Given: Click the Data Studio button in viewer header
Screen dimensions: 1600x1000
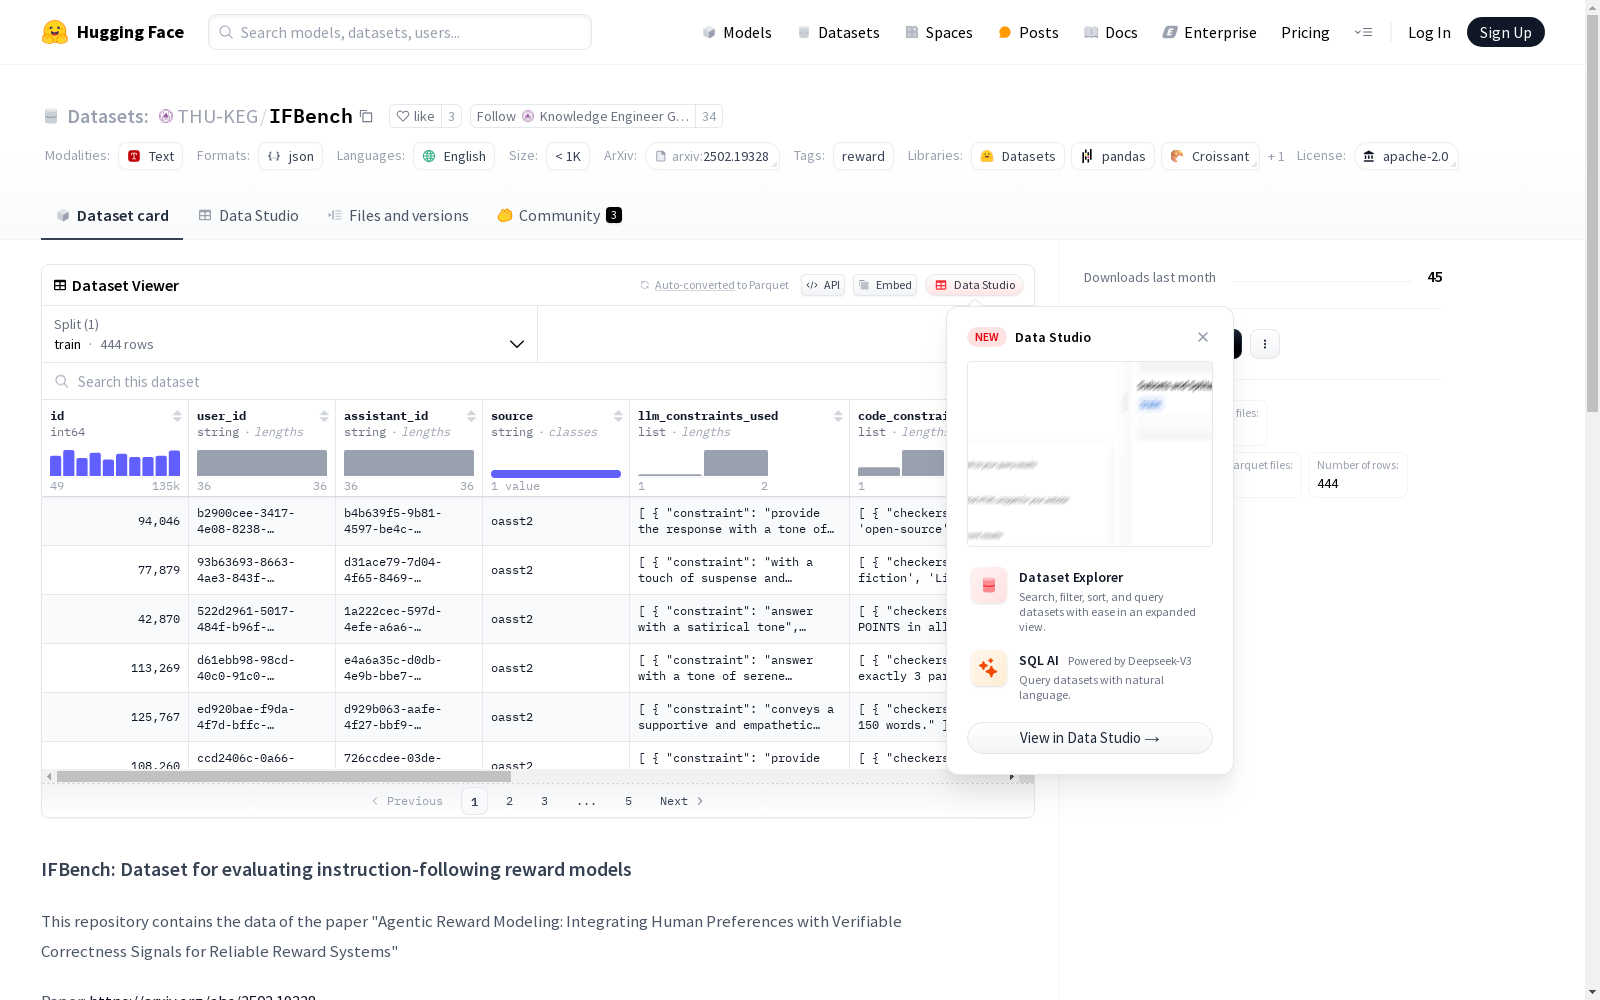Looking at the screenshot, I should [975, 285].
